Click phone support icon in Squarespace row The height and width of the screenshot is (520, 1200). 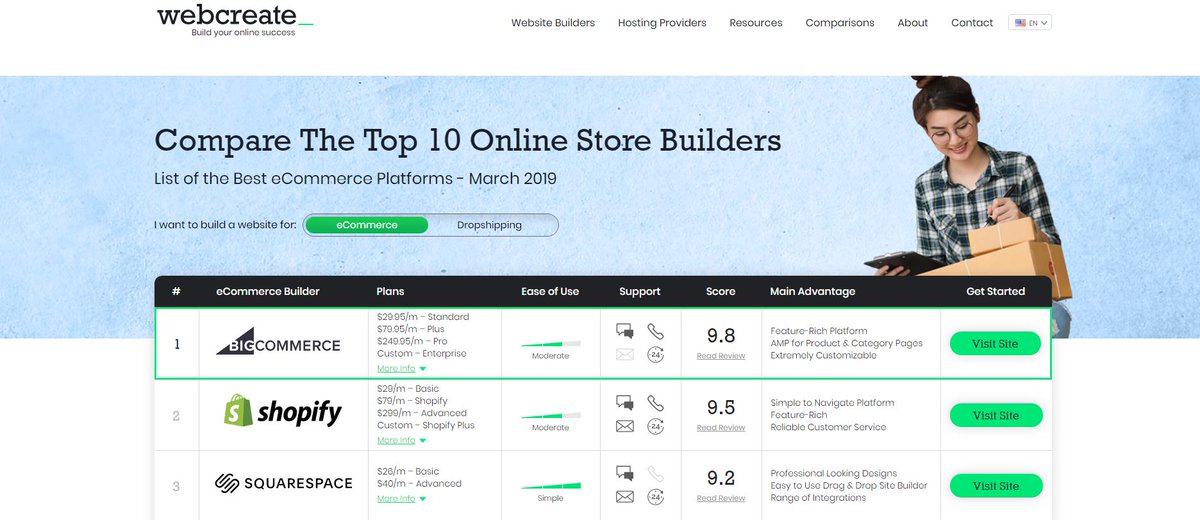pyautogui.click(x=655, y=474)
